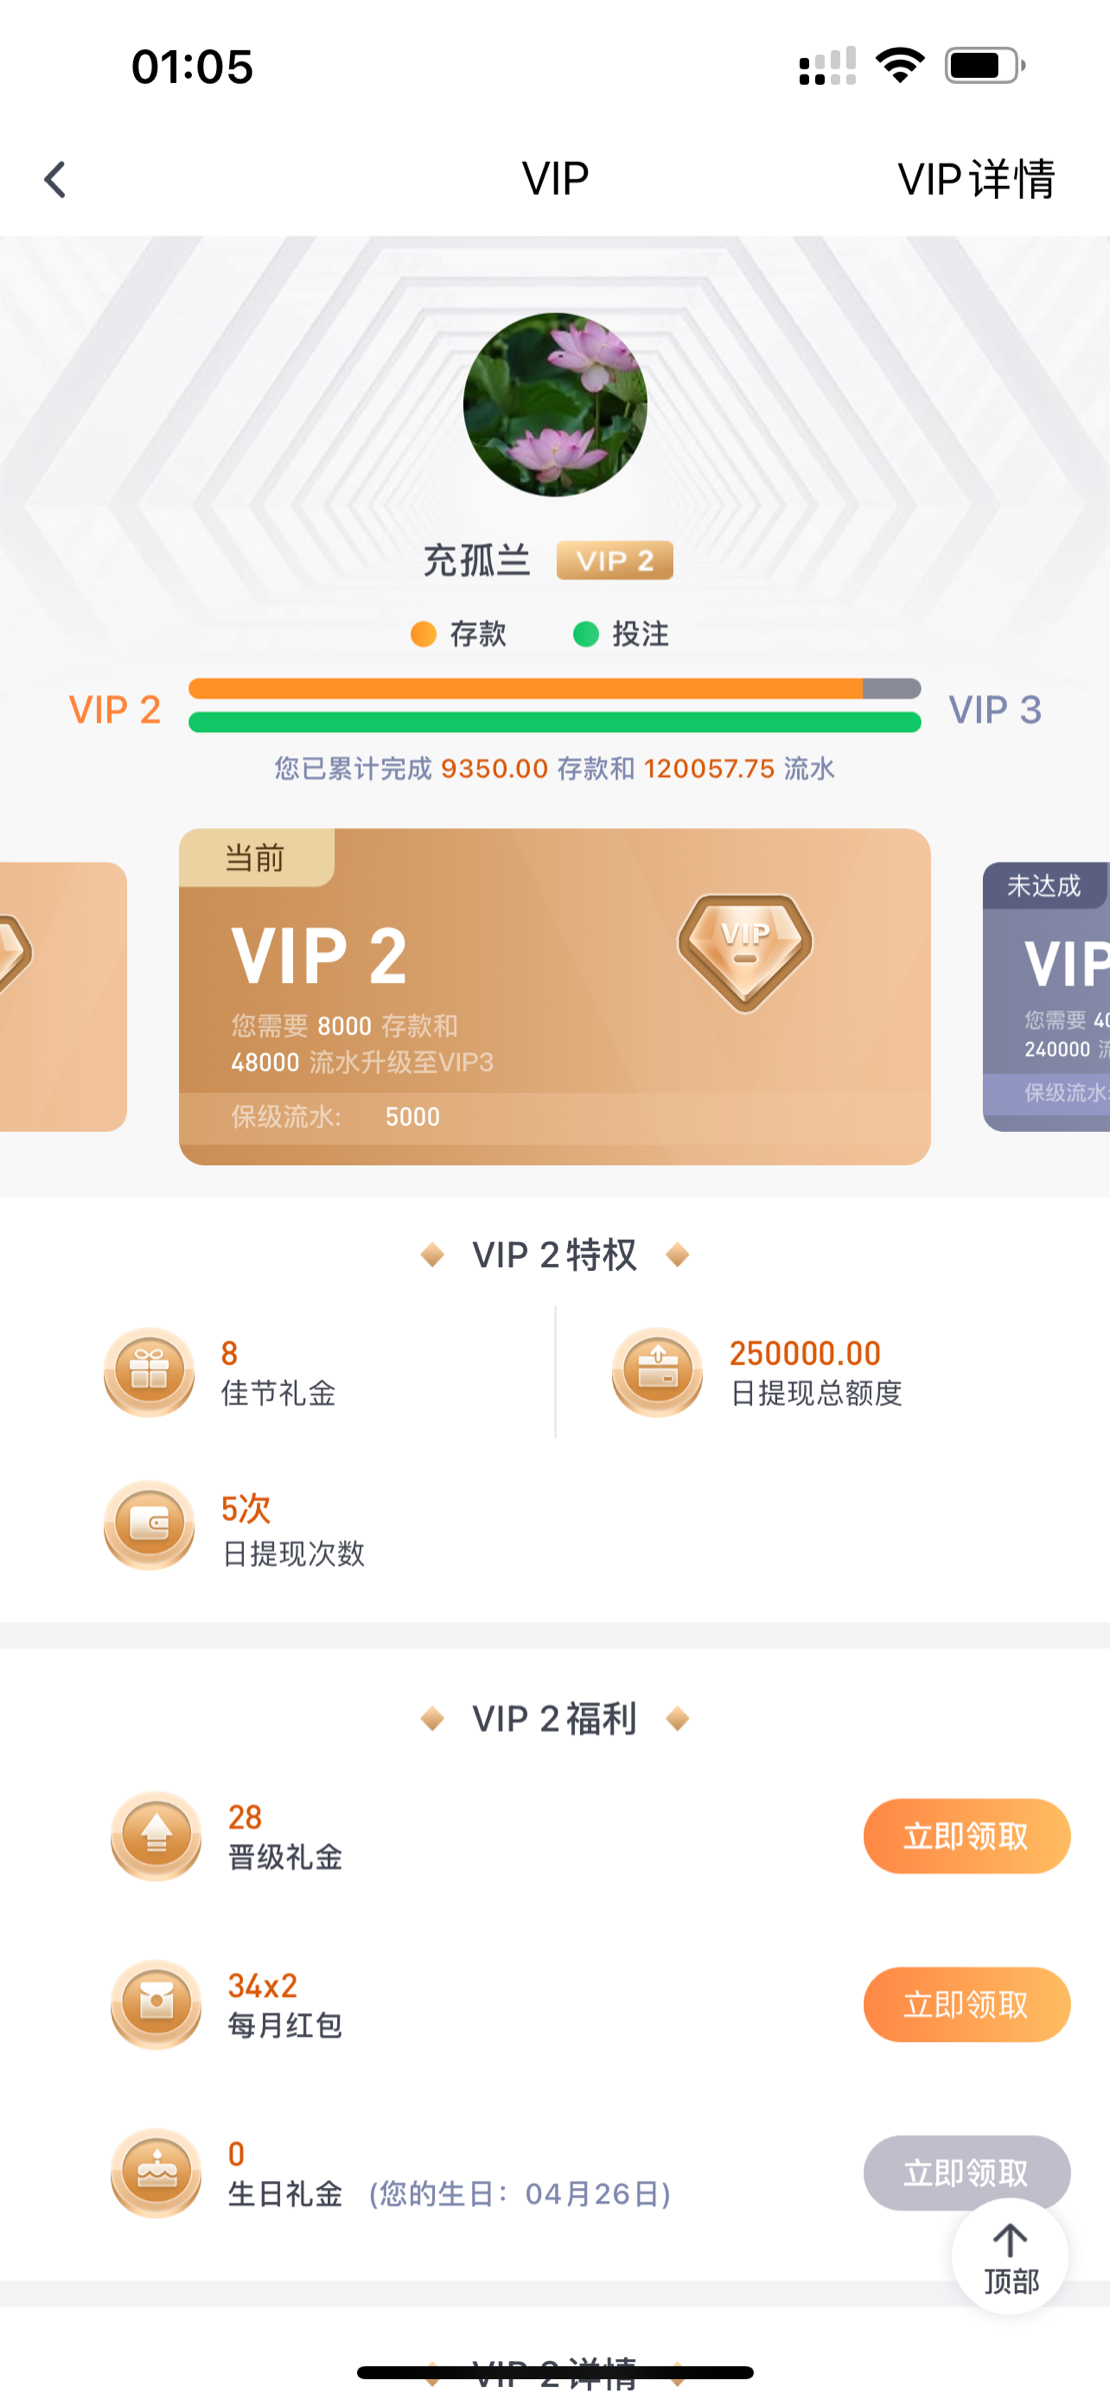Tap the 每月红包 red envelope icon
Viewport: 1110px width, 2400px height.
pos(156,2004)
